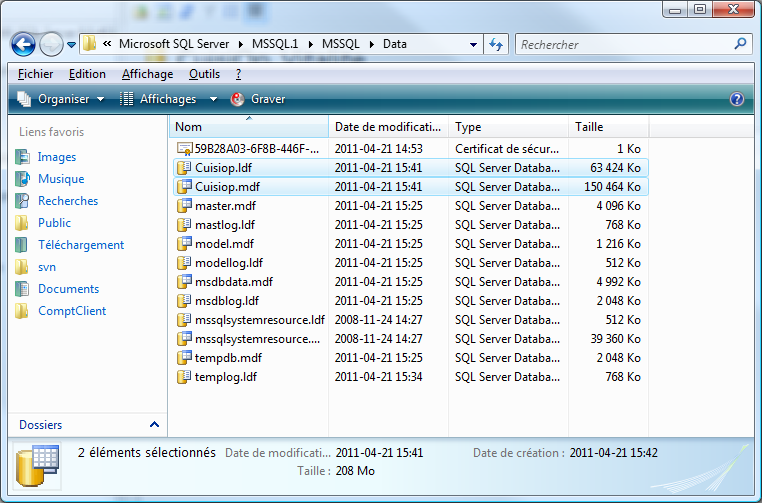Click the refresh arrows icon in address bar
The height and width of the screenshot is (503, 762).
click(496, 45)
